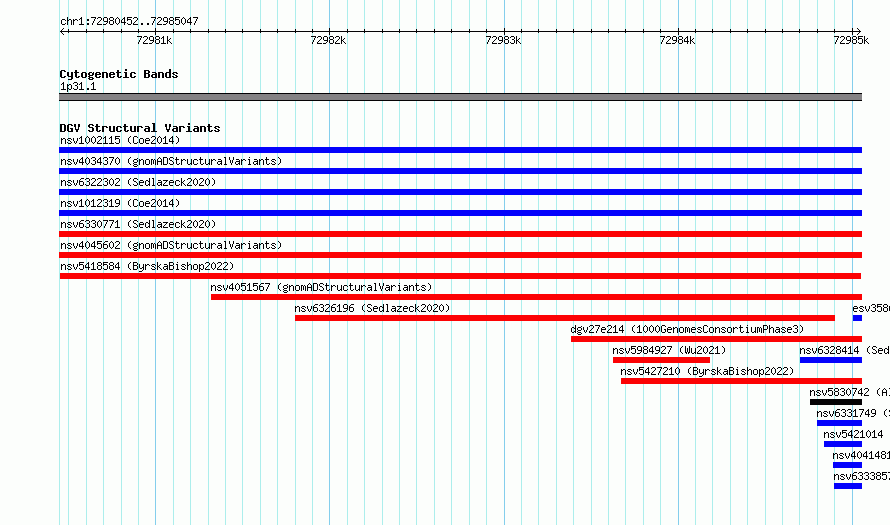Viewport: 890px width, 525px height.
Task: Open the nsv5421014 variant label
Action: click(853, 434)
